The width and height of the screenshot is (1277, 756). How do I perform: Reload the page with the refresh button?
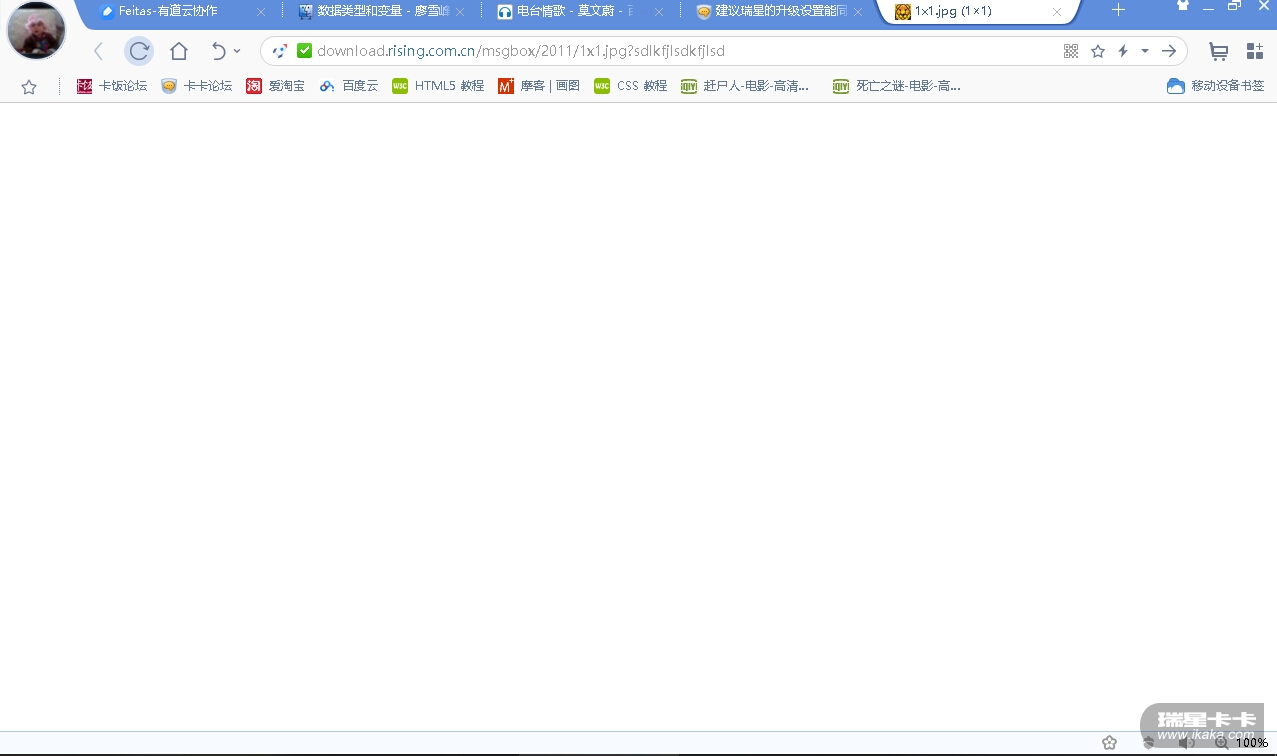[x=139, y=51]
